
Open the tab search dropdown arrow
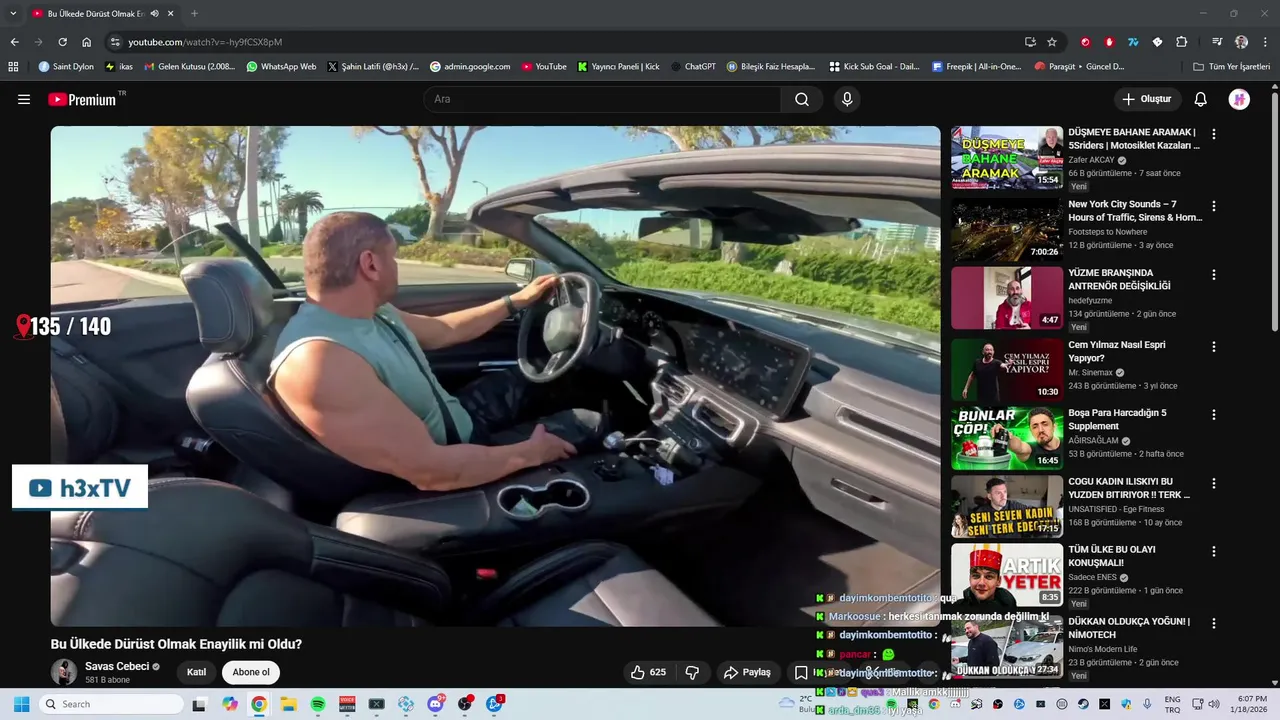click(x=13, y=13)
